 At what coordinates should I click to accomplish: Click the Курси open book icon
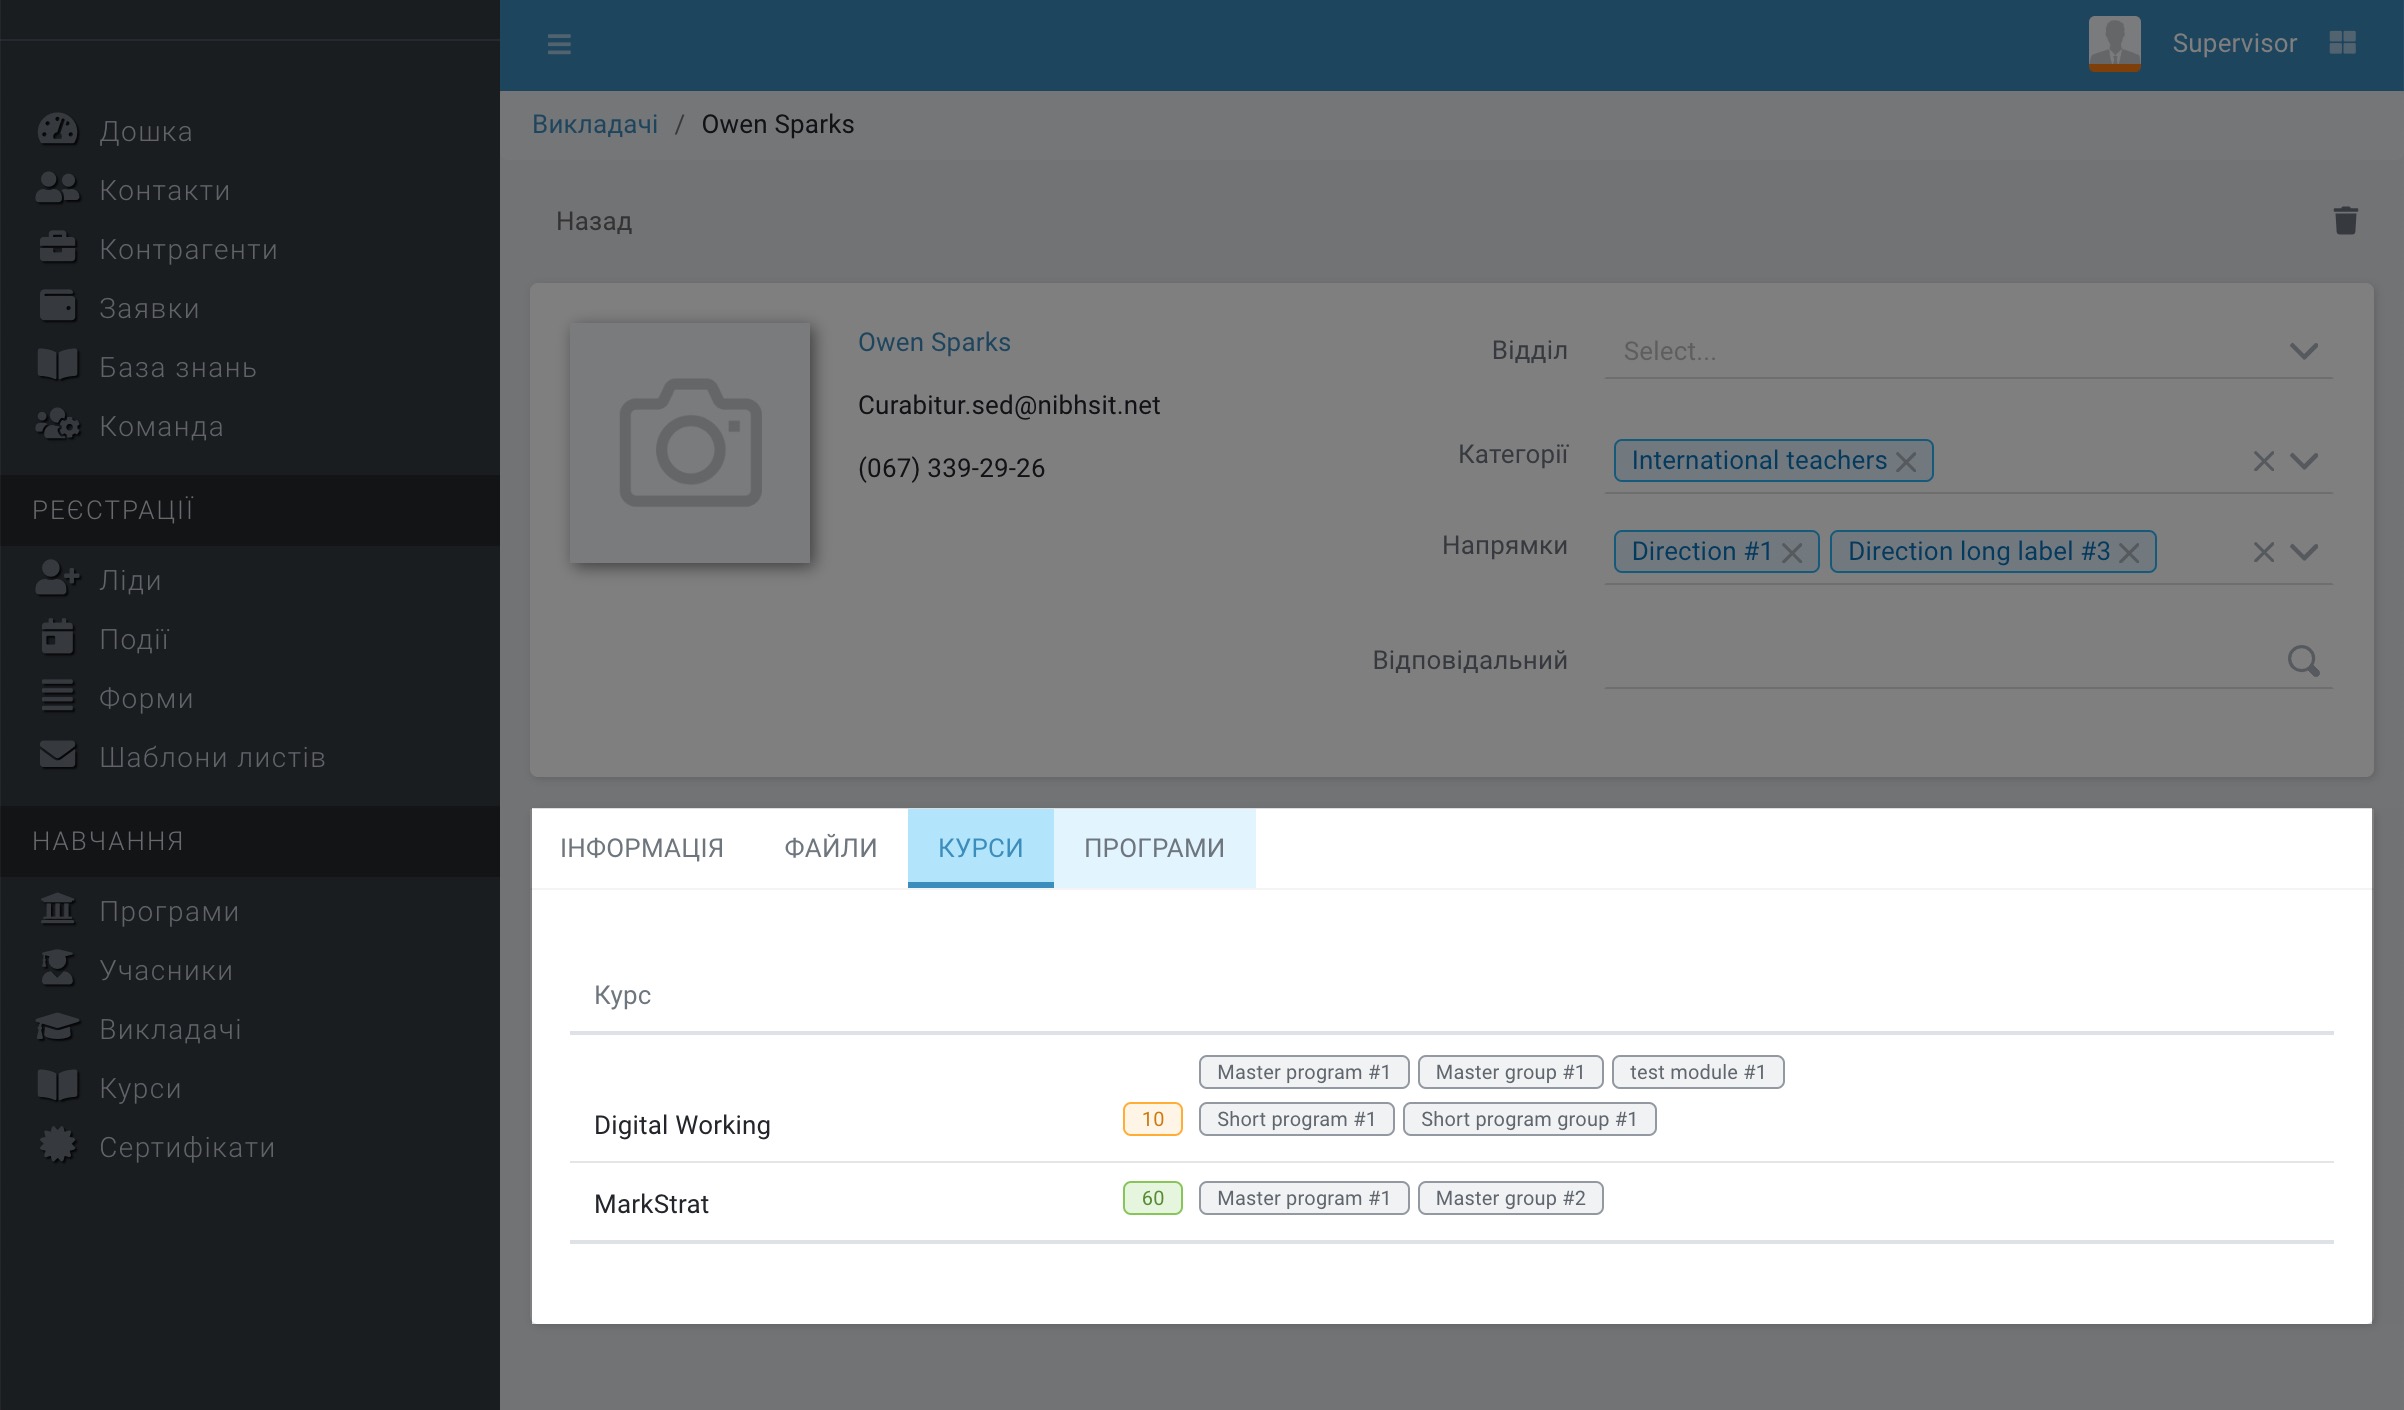click(x=58, y=1087)
